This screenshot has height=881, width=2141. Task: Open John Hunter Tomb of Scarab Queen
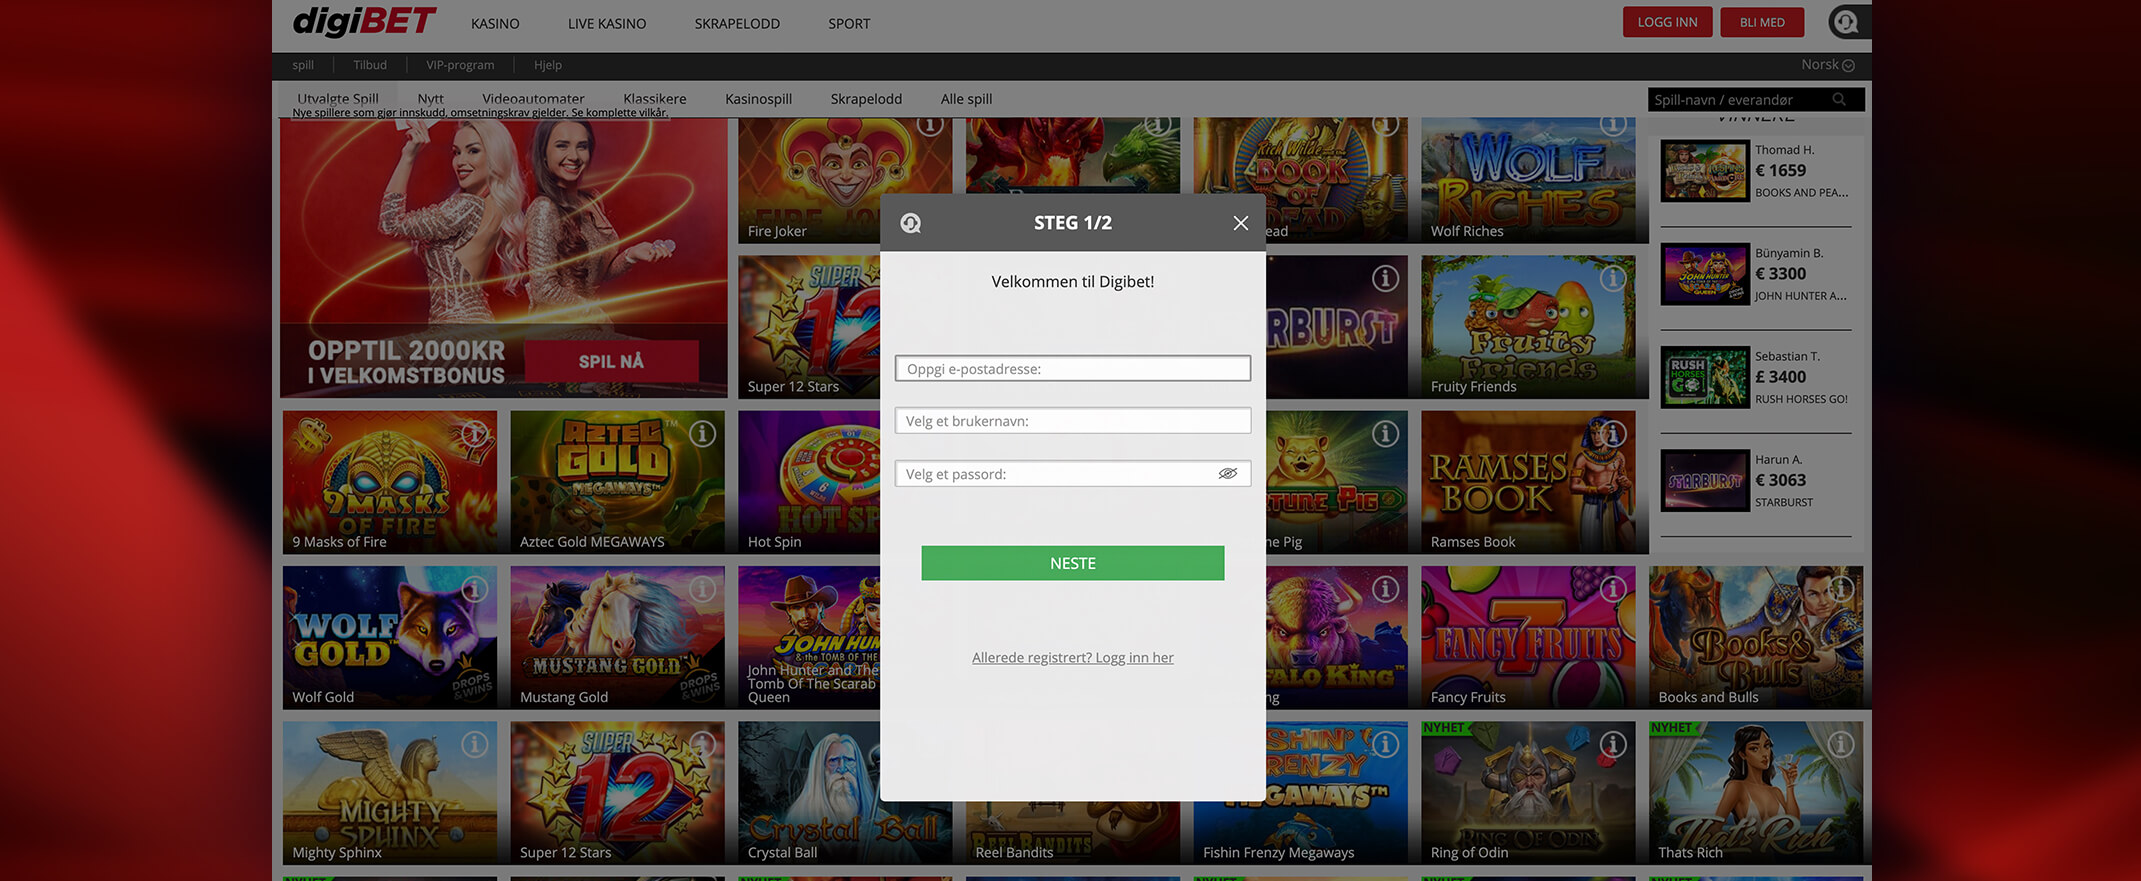(809, 638)
